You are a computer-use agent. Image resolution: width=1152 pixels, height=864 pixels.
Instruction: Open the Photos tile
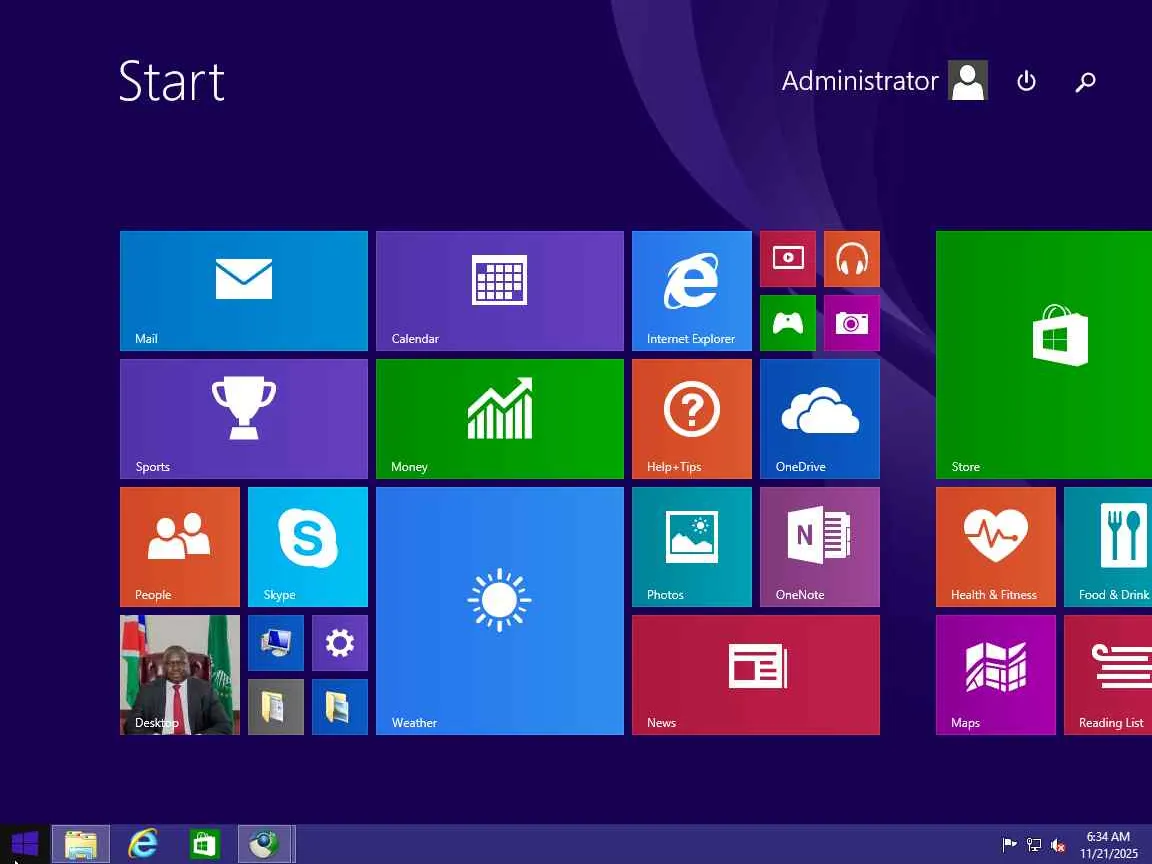(x=691, y=547)
